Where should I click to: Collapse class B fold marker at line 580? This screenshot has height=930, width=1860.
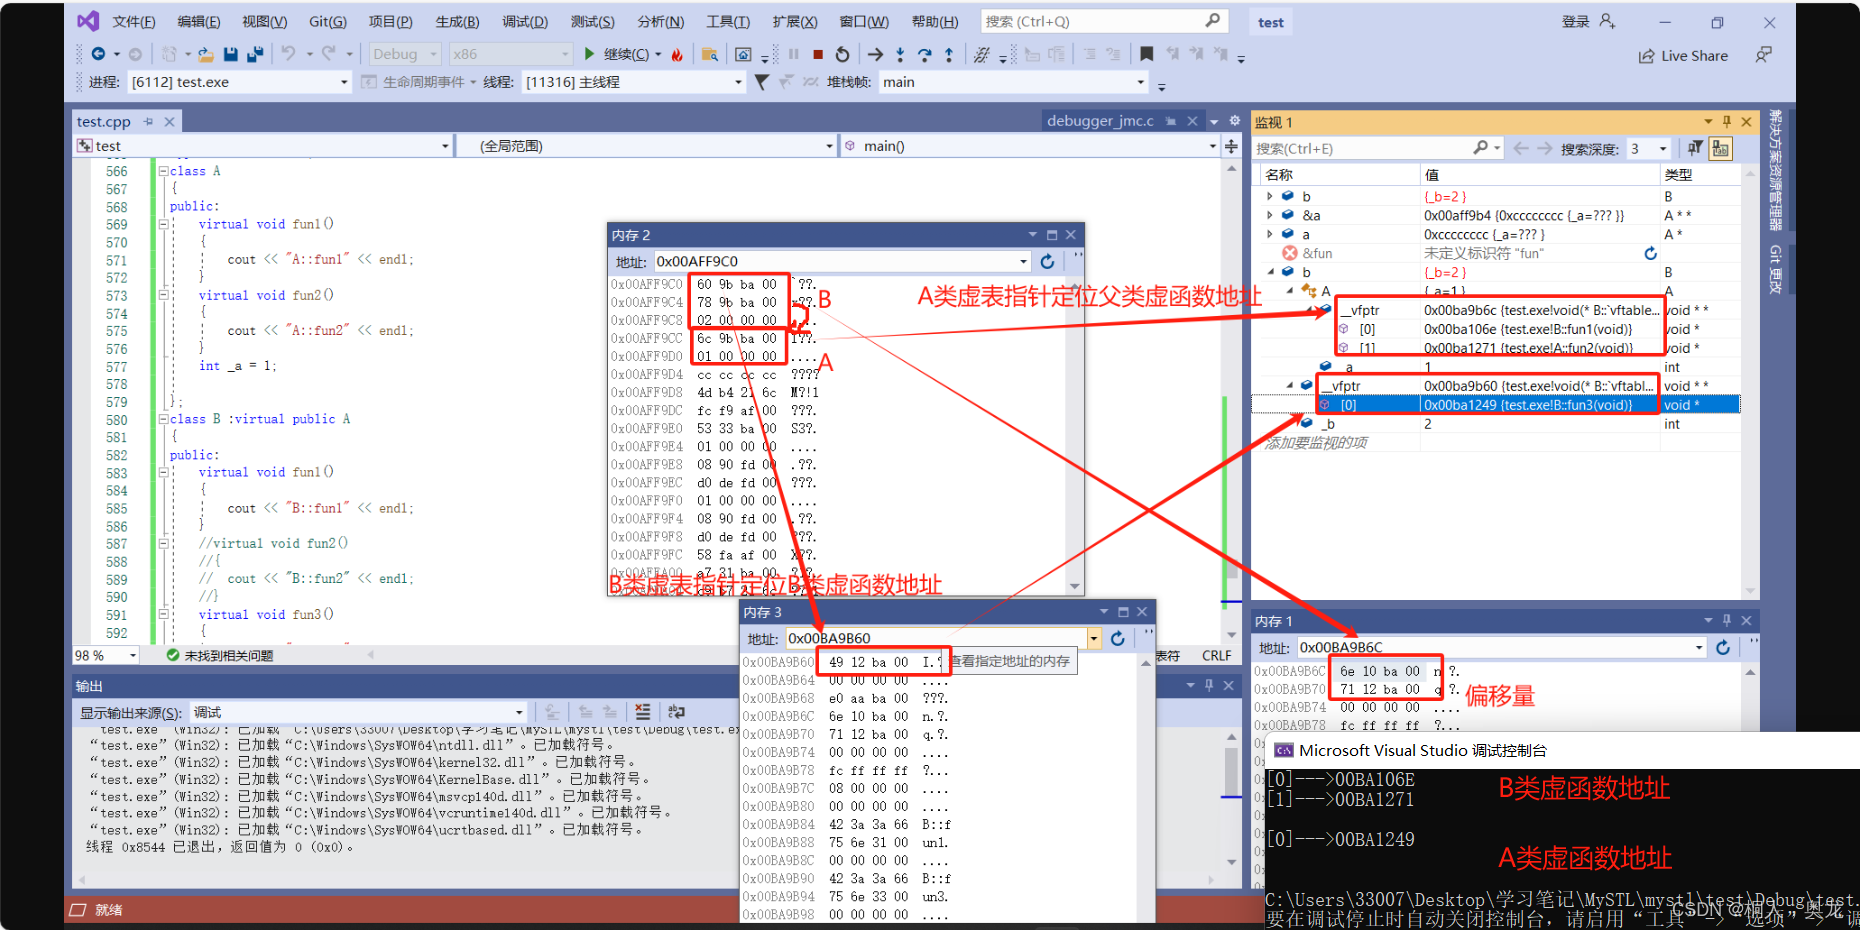163,419
